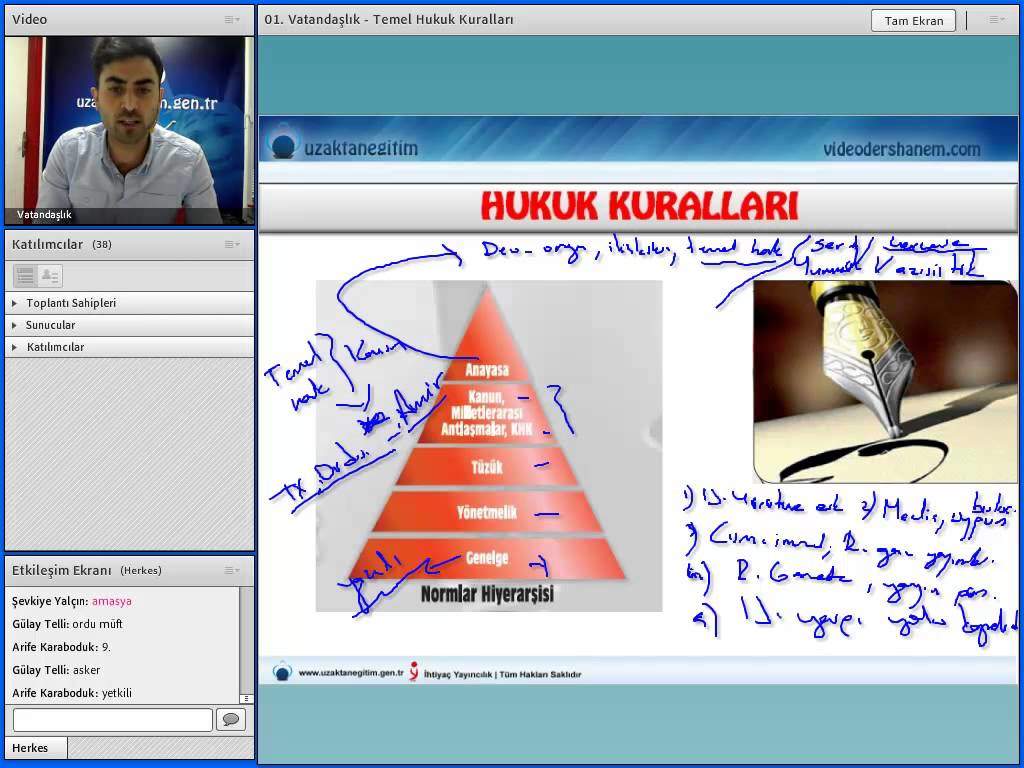Open the share pod options menu
Screen dimensions: 1024x768
(996, 19)
